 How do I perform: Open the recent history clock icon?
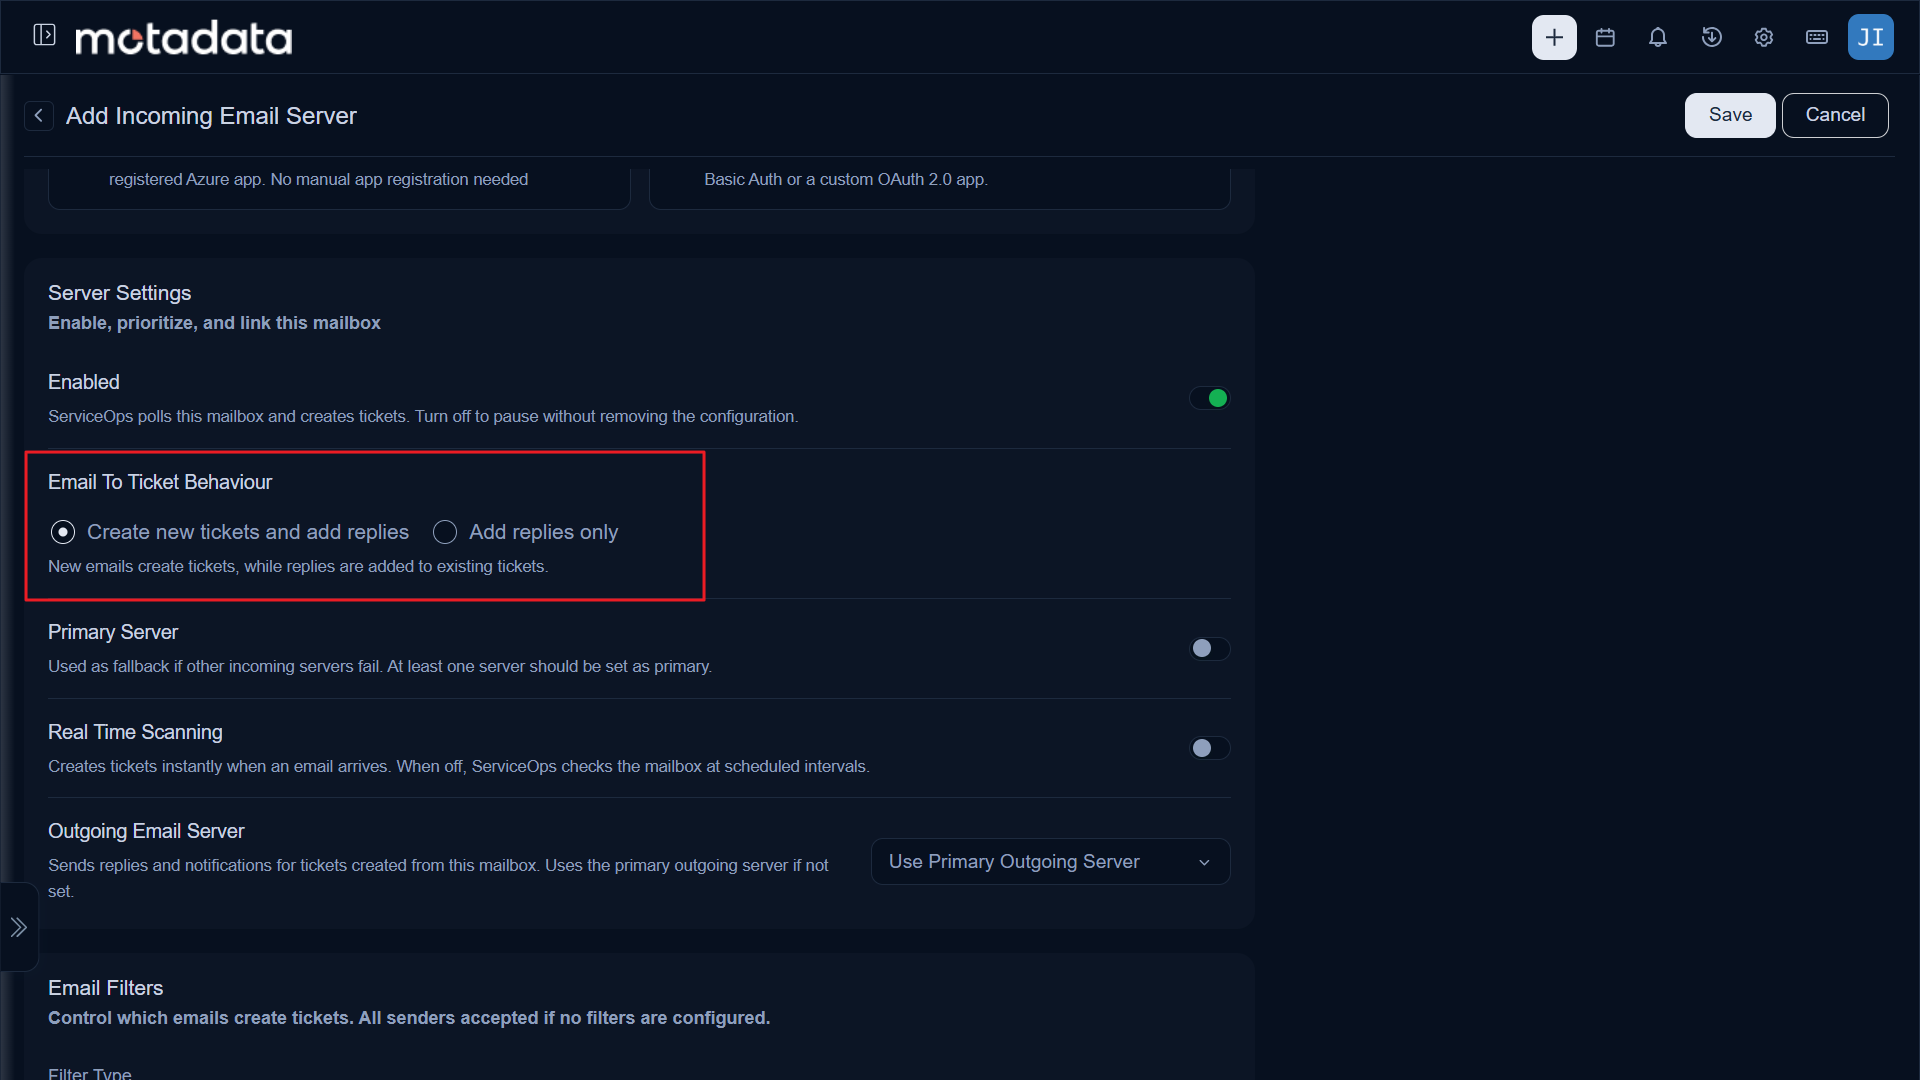pos(1711,37)
